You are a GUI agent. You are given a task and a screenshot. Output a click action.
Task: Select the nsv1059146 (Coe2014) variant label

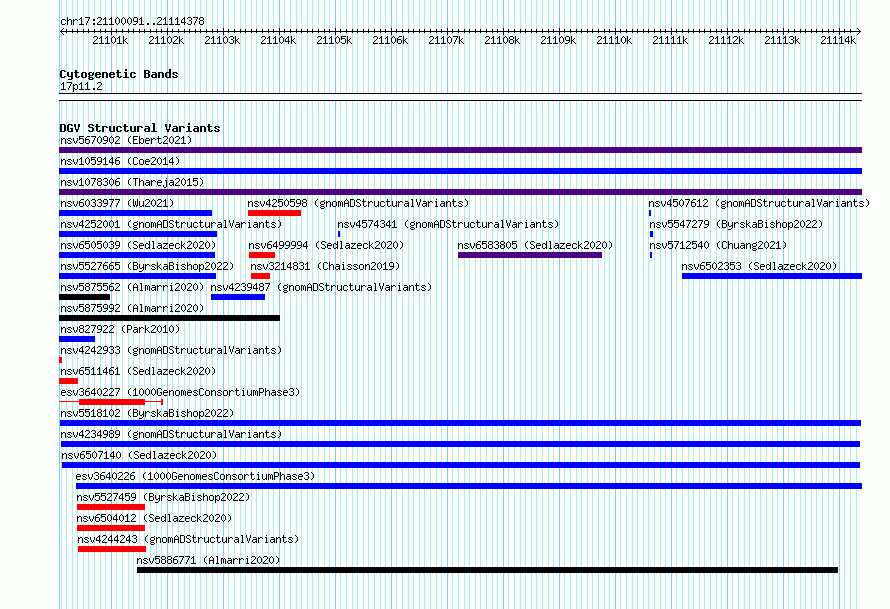pyautogui.click(x=120, y=161)
